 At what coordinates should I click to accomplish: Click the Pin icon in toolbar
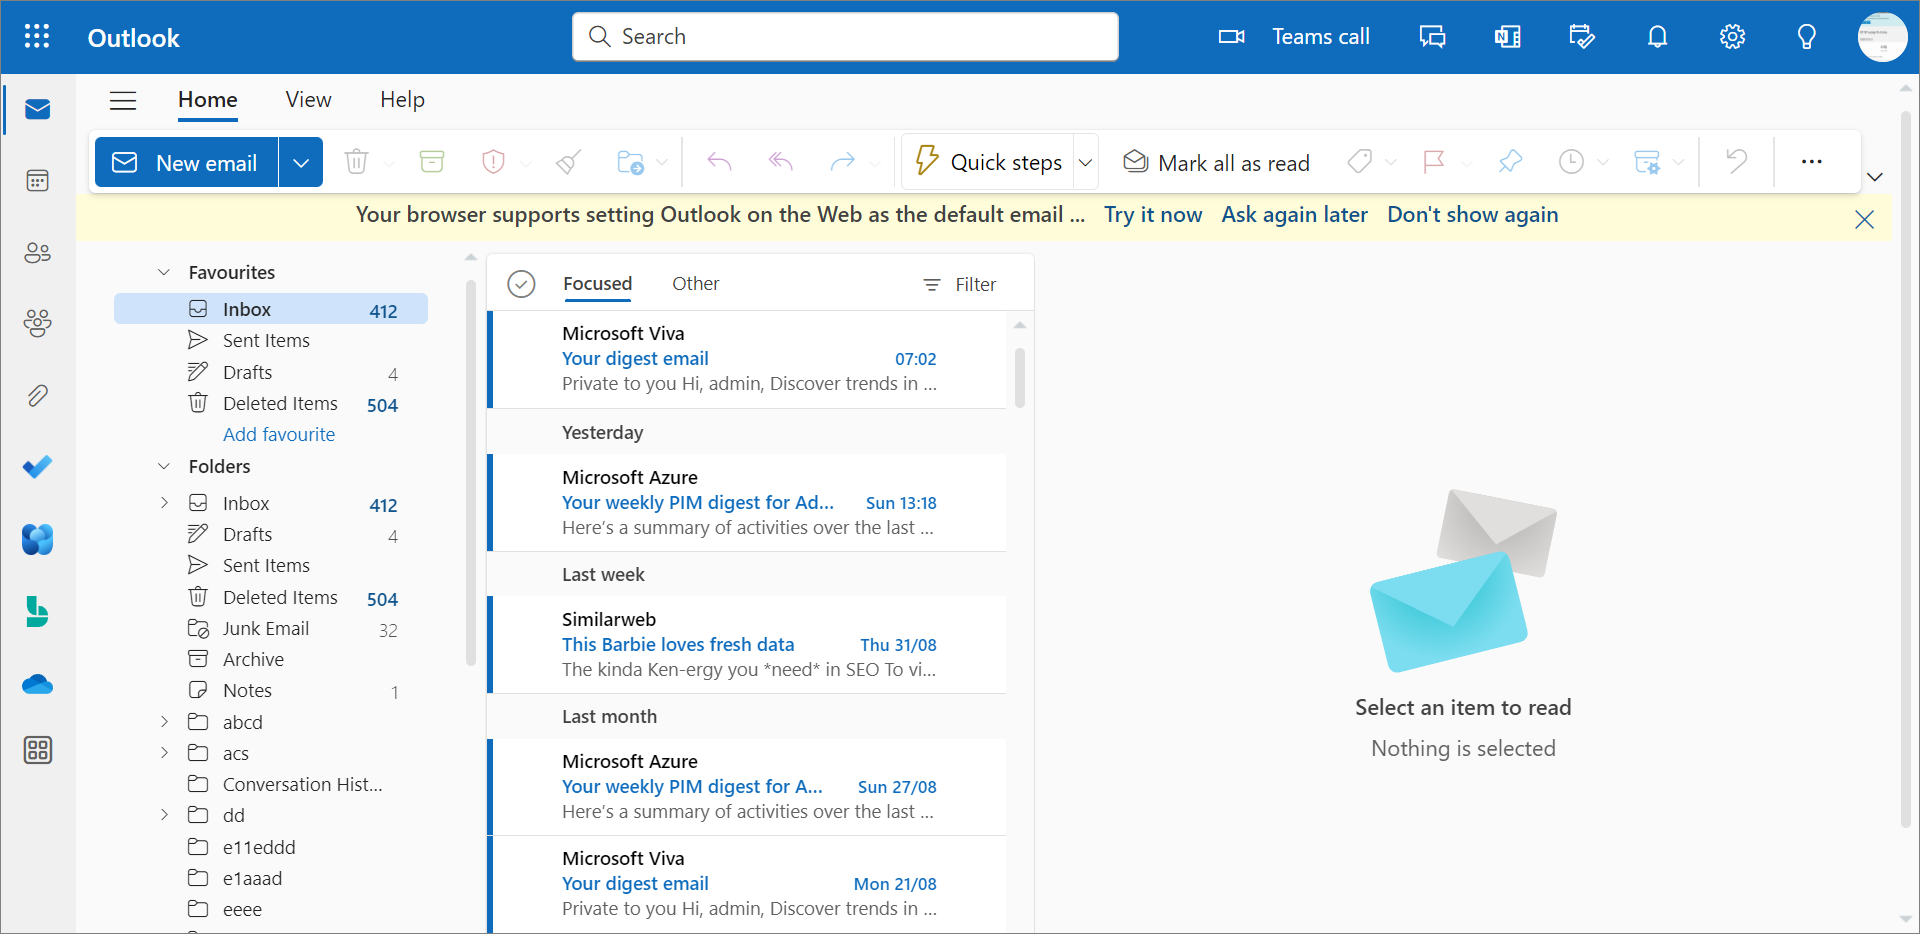(x=1510, y=162)
